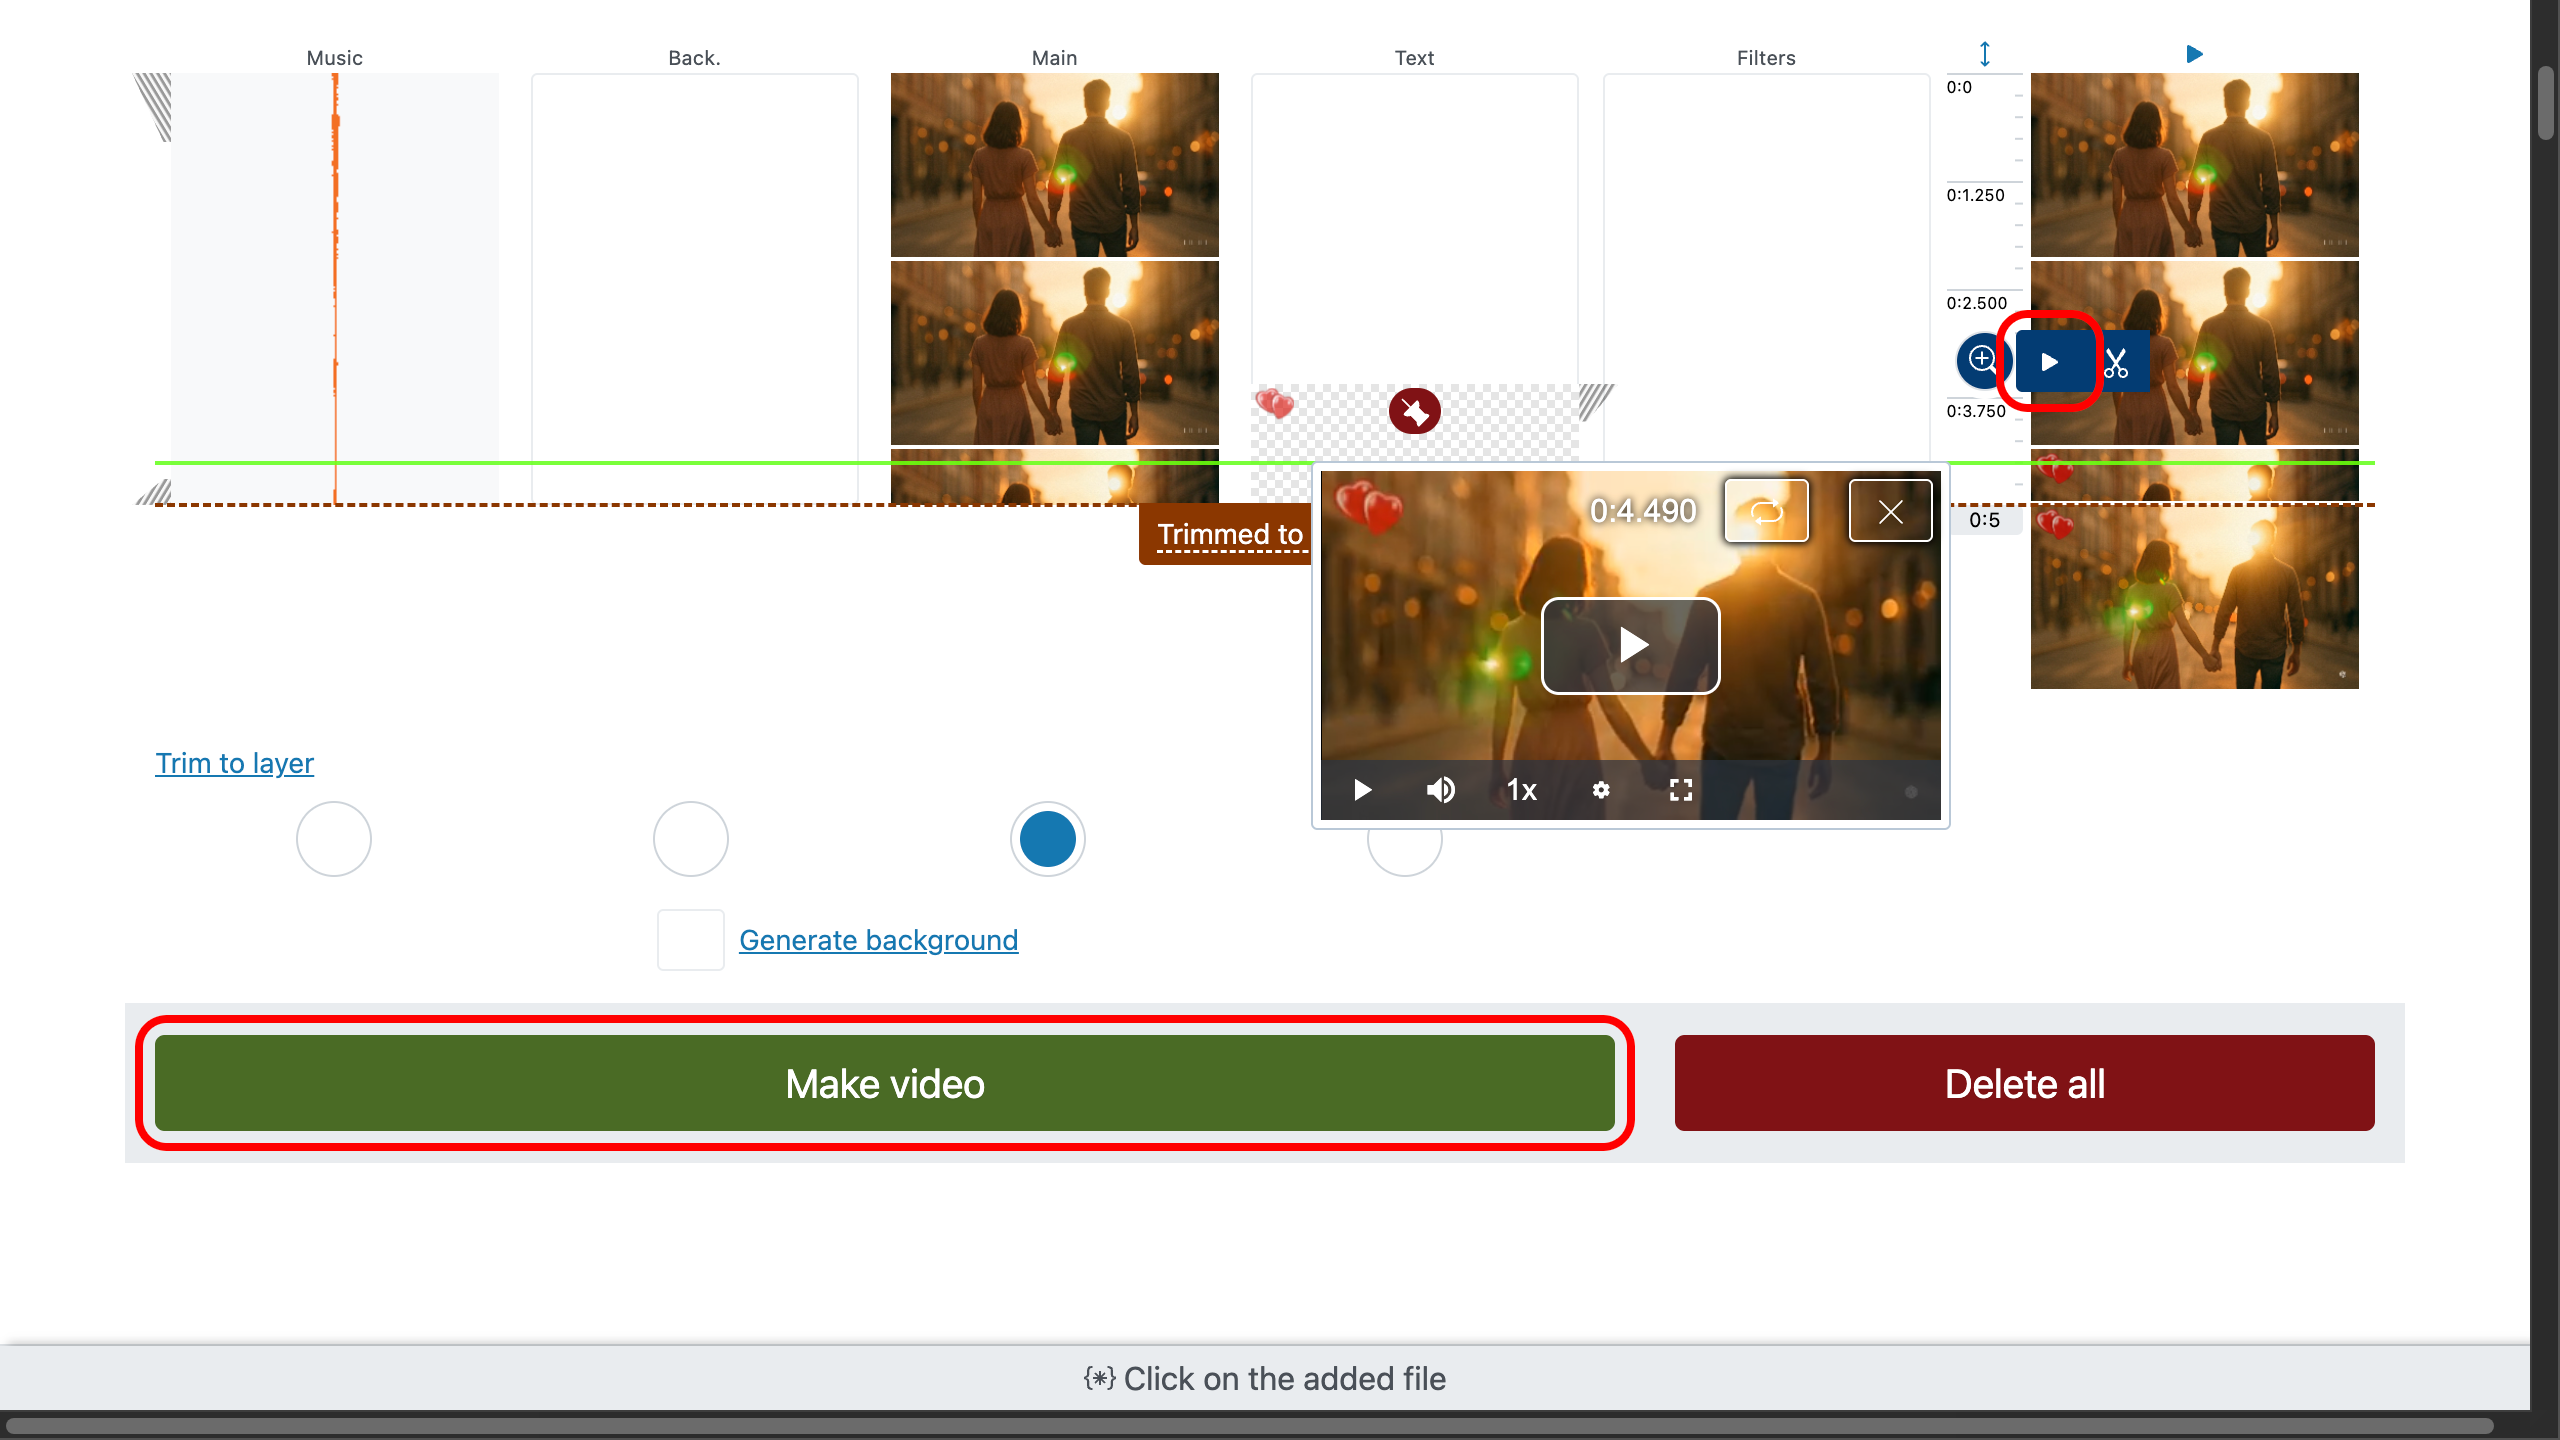Open the settings gear in the video preview
2560x1440 pixels.
click(x=1600, y=789)
